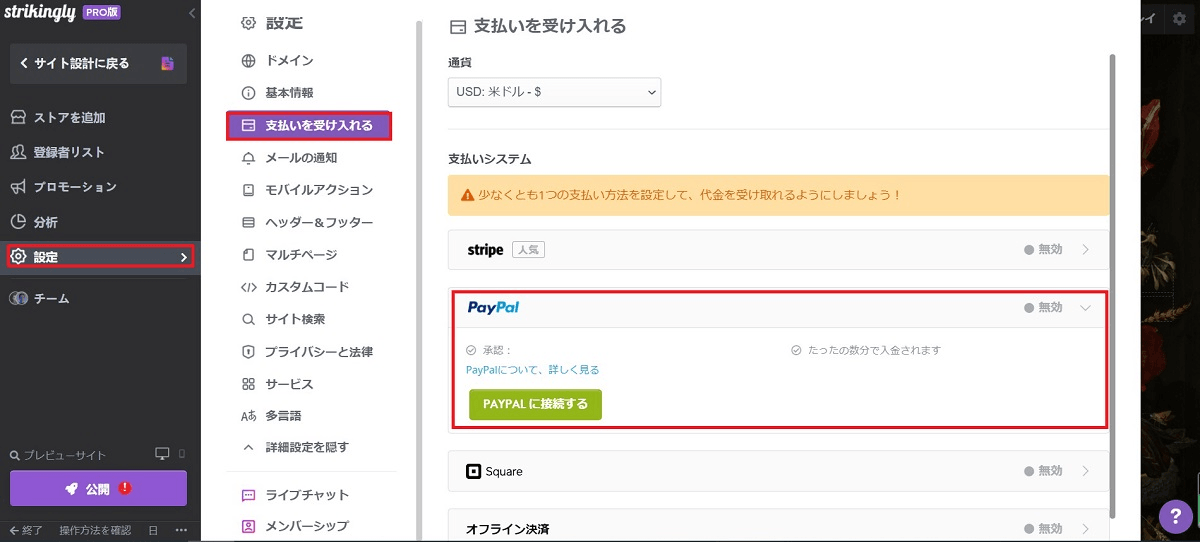This screenshot has width=1200, height=542.
Task: Click たったの数分で入金されます text
Action: point(873,351)
